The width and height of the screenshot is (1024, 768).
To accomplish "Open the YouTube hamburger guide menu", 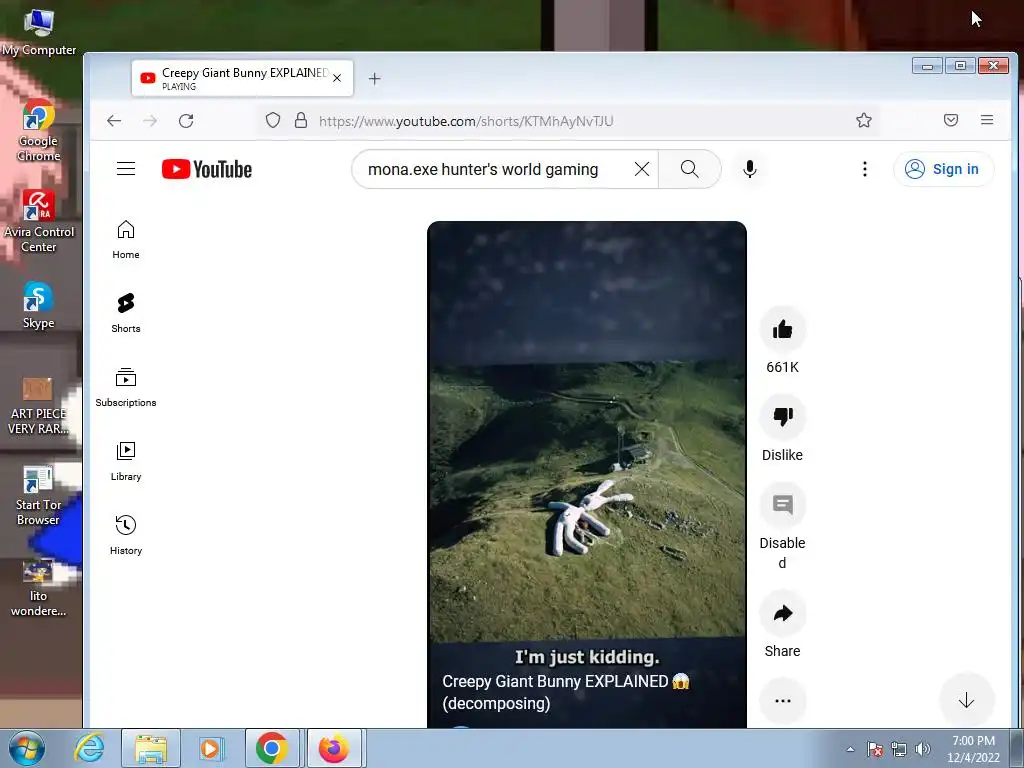I will point(126,169).
